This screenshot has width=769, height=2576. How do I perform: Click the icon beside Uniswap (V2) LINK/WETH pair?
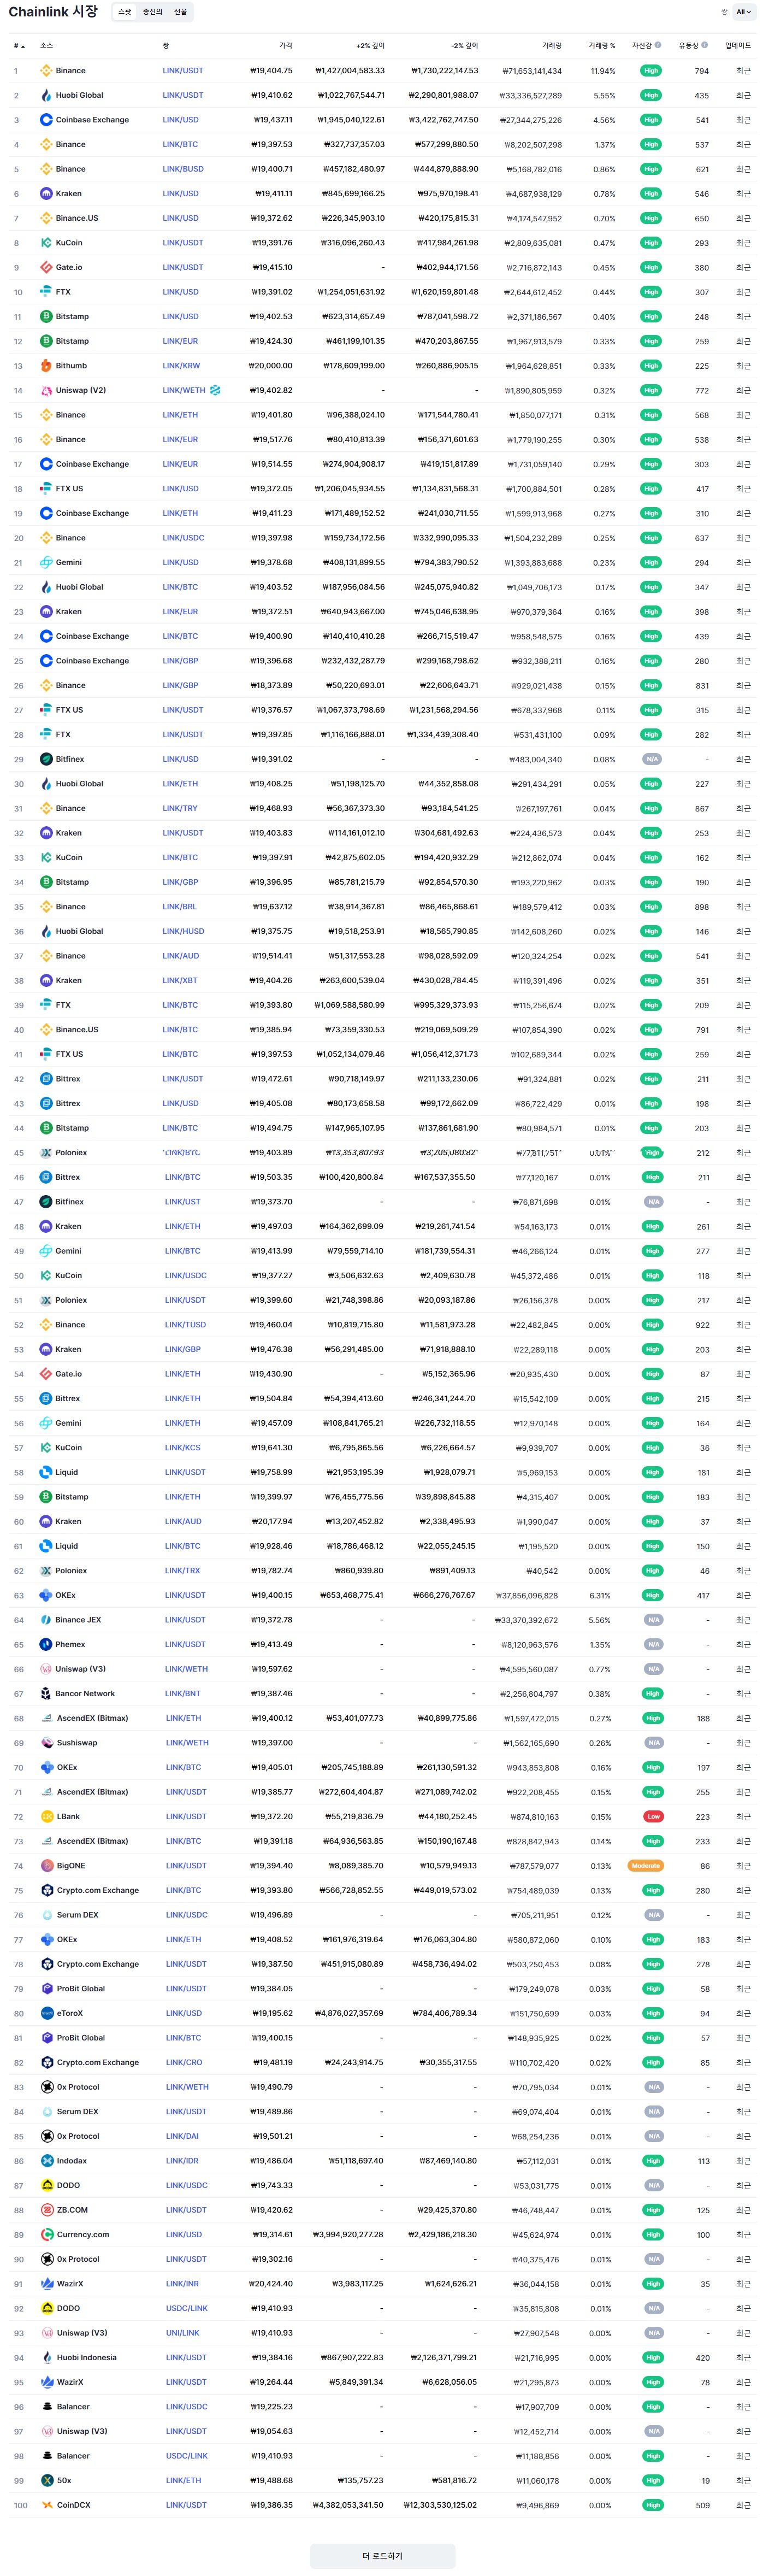point(215,390)
